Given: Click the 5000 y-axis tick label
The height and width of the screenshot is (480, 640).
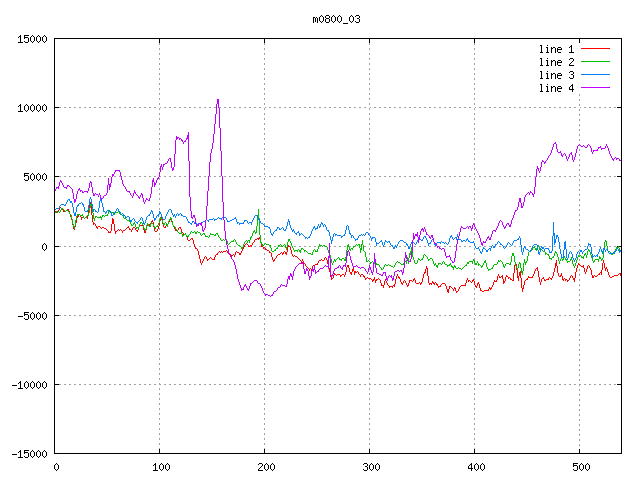Looking at the screenshot, I should [35, 177].
